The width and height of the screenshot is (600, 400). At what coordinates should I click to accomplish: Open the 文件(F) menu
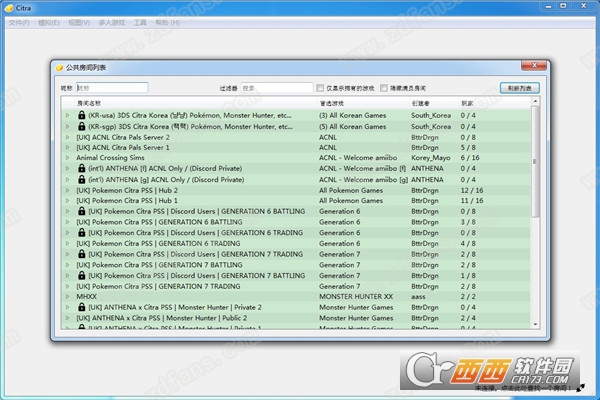tap(19, 23)
